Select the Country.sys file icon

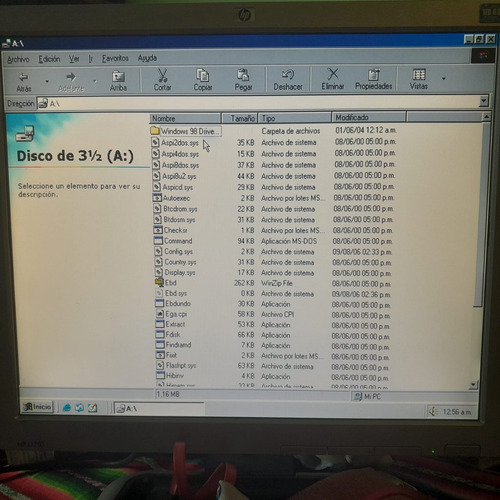coord(159,262)
